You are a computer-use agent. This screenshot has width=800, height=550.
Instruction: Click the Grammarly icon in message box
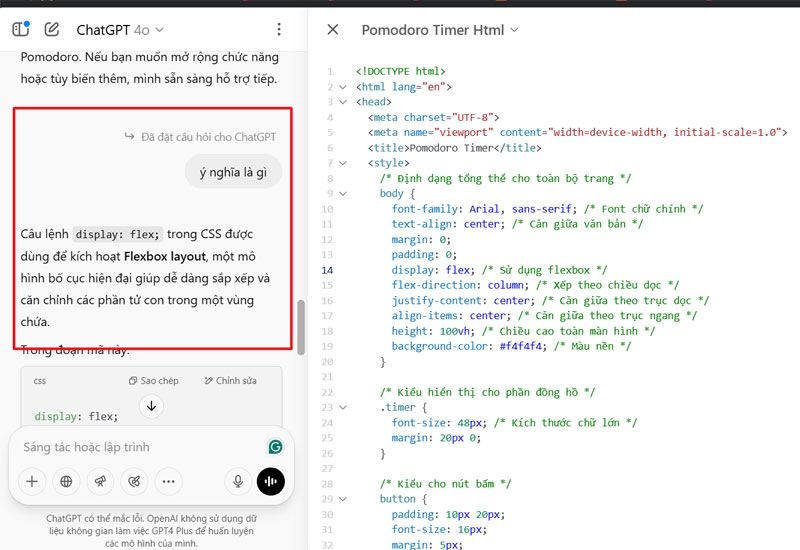point(275,447)
